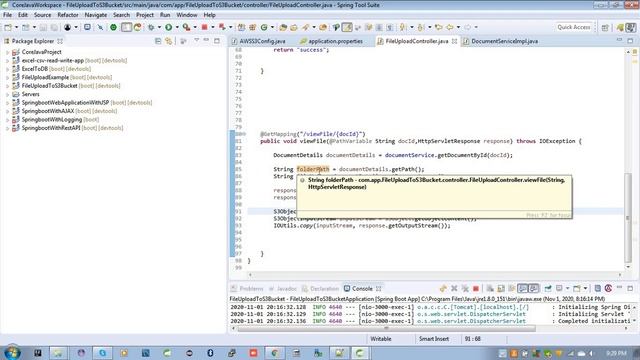Click the Back navigation arrow icon
The width and height of the screenshot is (640, 360).
coord(450,27)
